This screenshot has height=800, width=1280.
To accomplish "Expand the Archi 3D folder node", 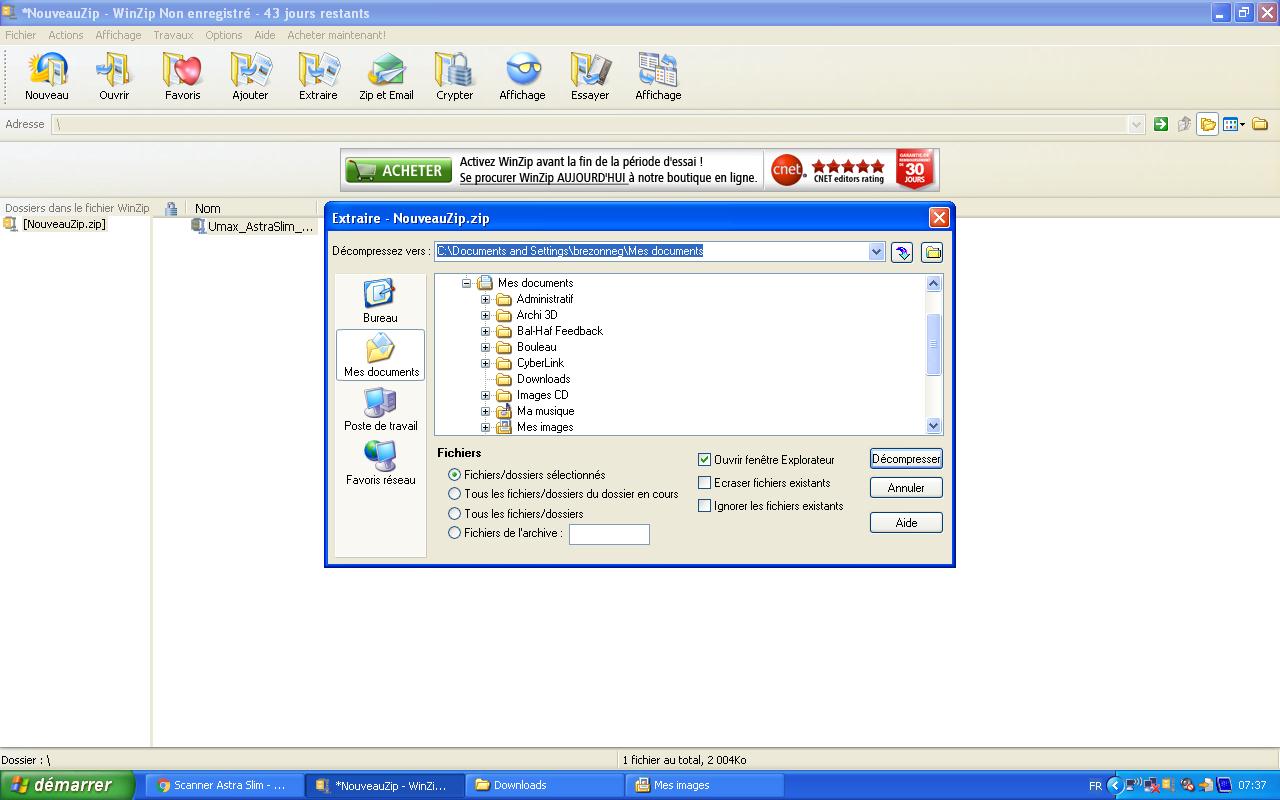I will pyautogui.click(x=486, y=315).
